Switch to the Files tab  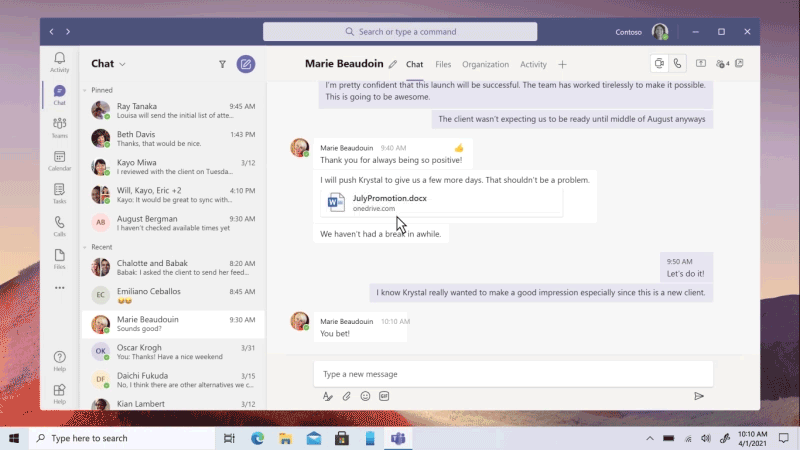tap(442, 64)
